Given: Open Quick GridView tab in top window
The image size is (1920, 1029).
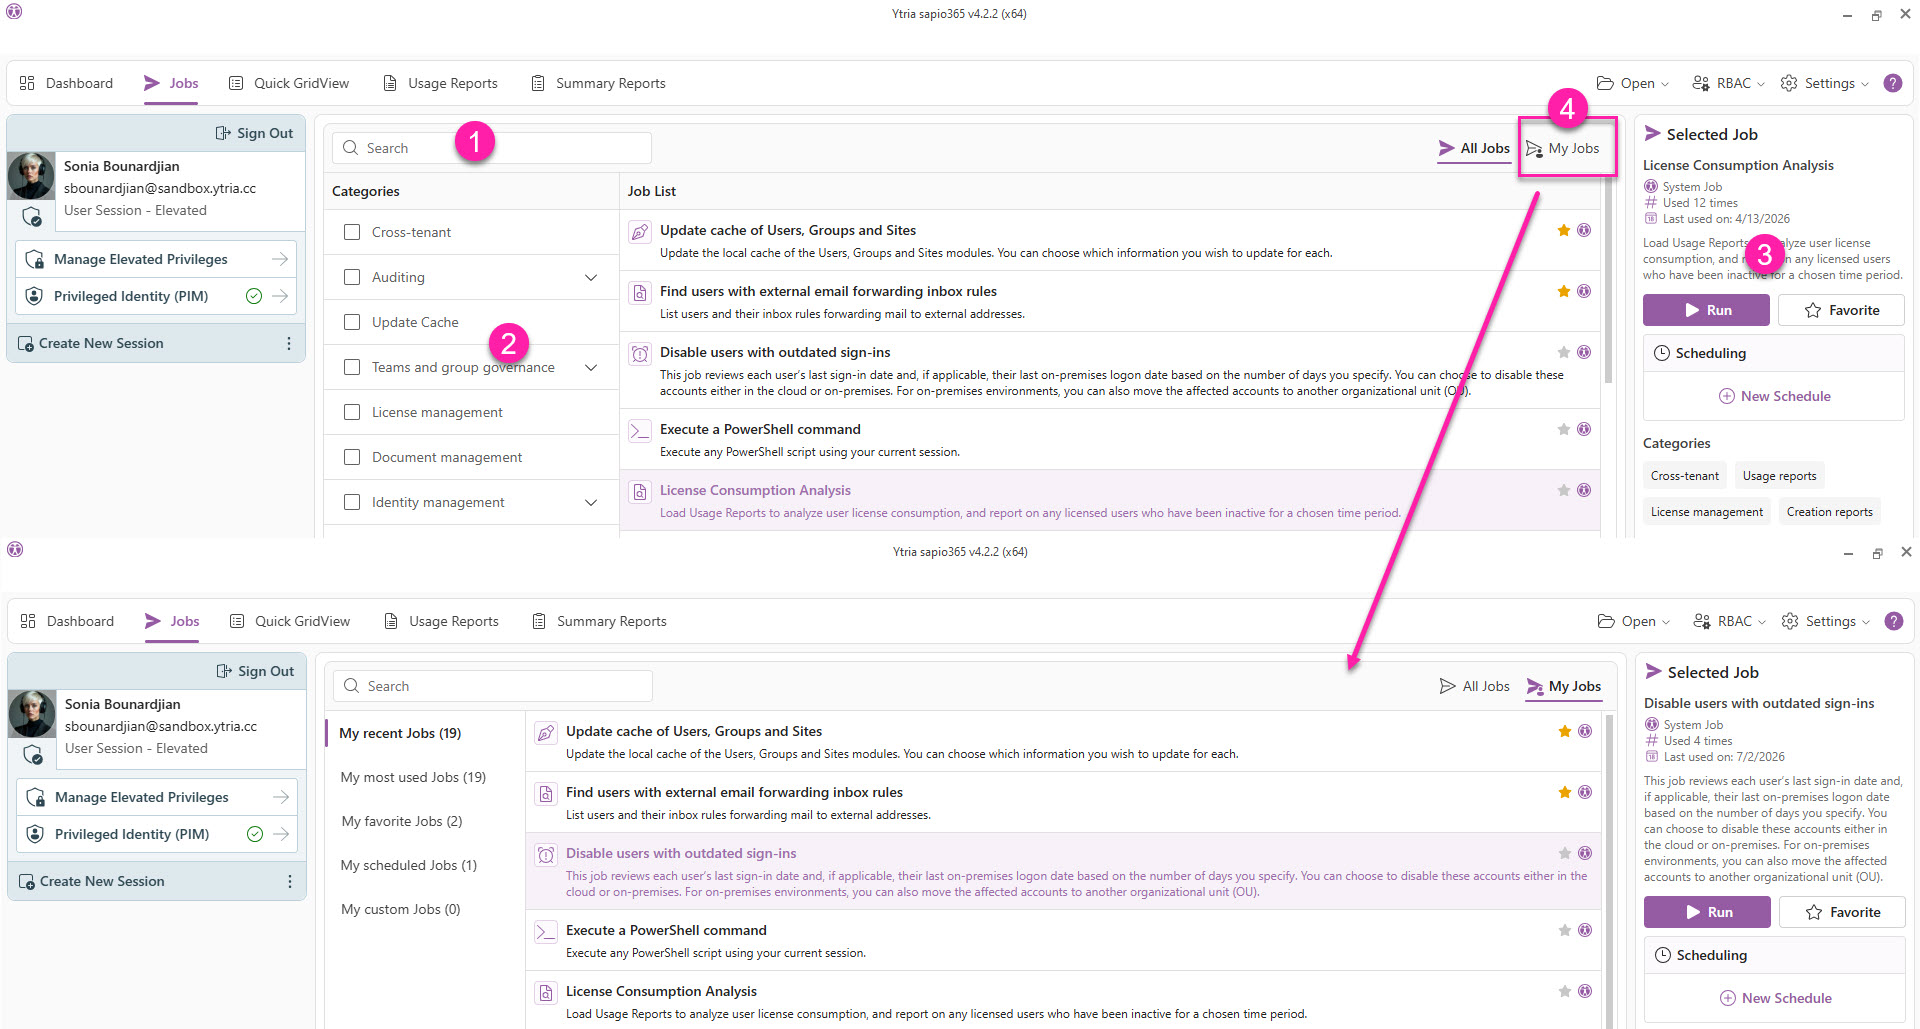Looking at the screenshot, I should [289, 83].
